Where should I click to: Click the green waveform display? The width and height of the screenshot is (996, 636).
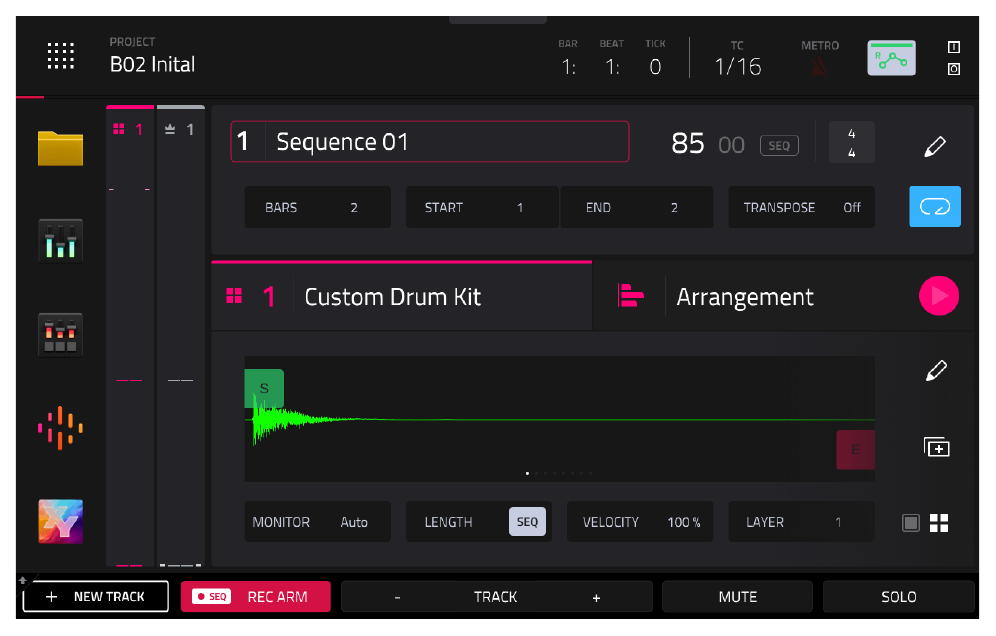coord(560,419)
